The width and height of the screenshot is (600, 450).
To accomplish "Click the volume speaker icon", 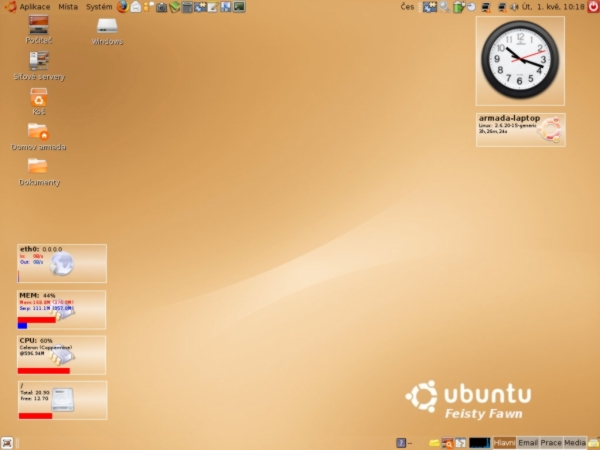I will (514, 7).
